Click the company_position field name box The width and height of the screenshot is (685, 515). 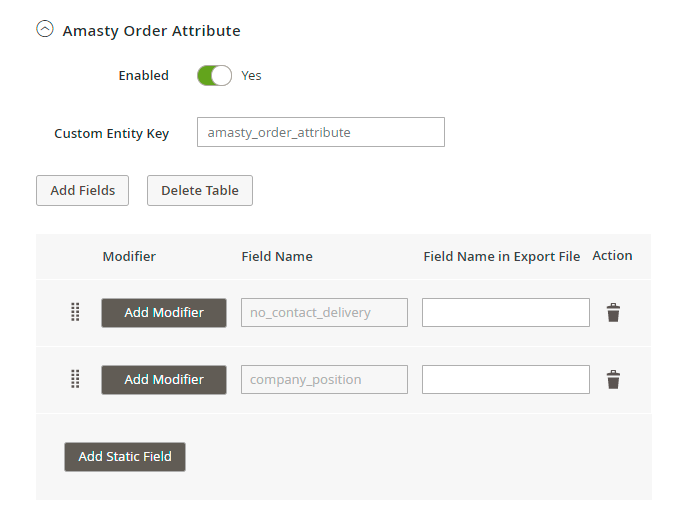click(324, 380)
